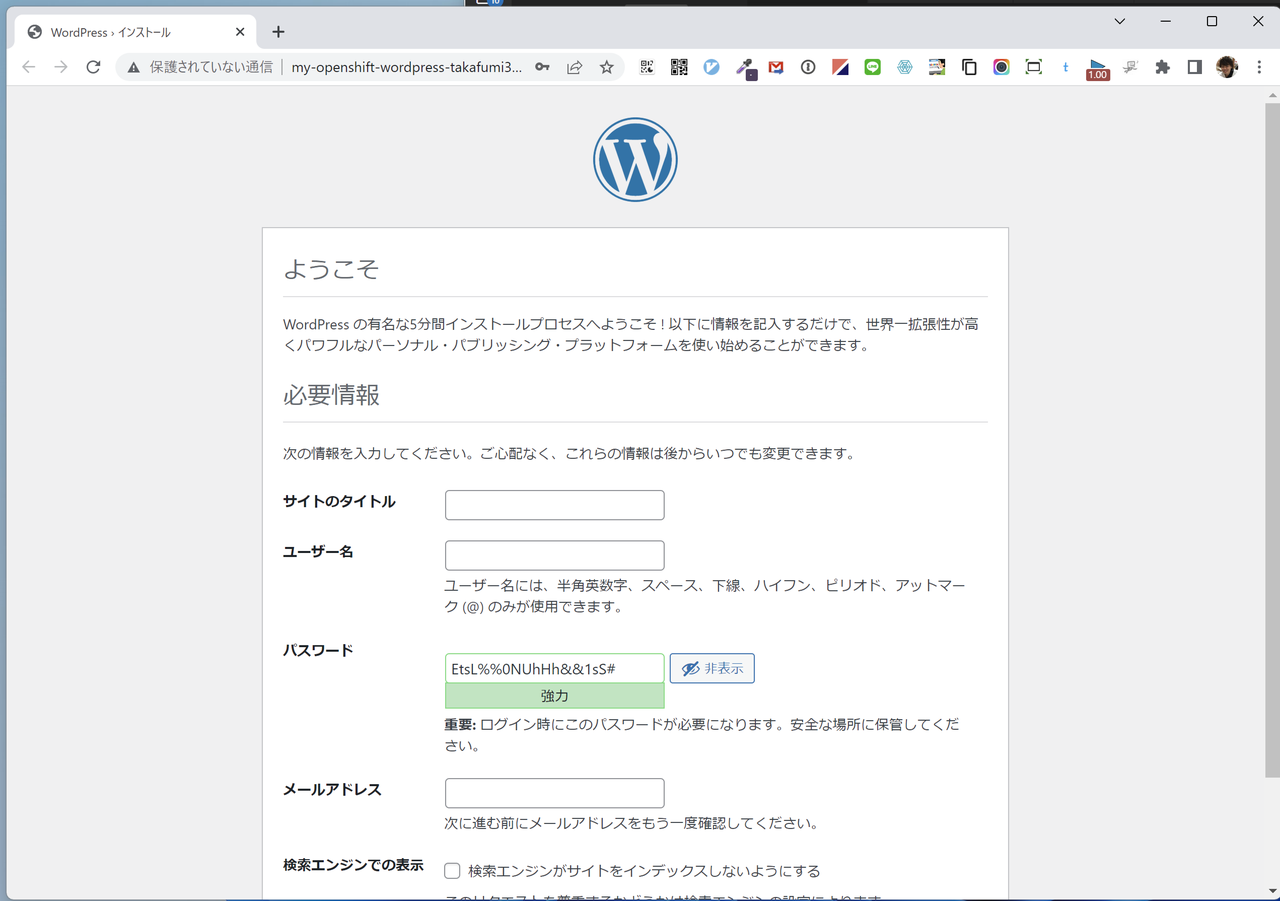The height and width of the screenshot is (901, 1280).
Task: Click the サイトのタイトル input field
Action: 555,505
